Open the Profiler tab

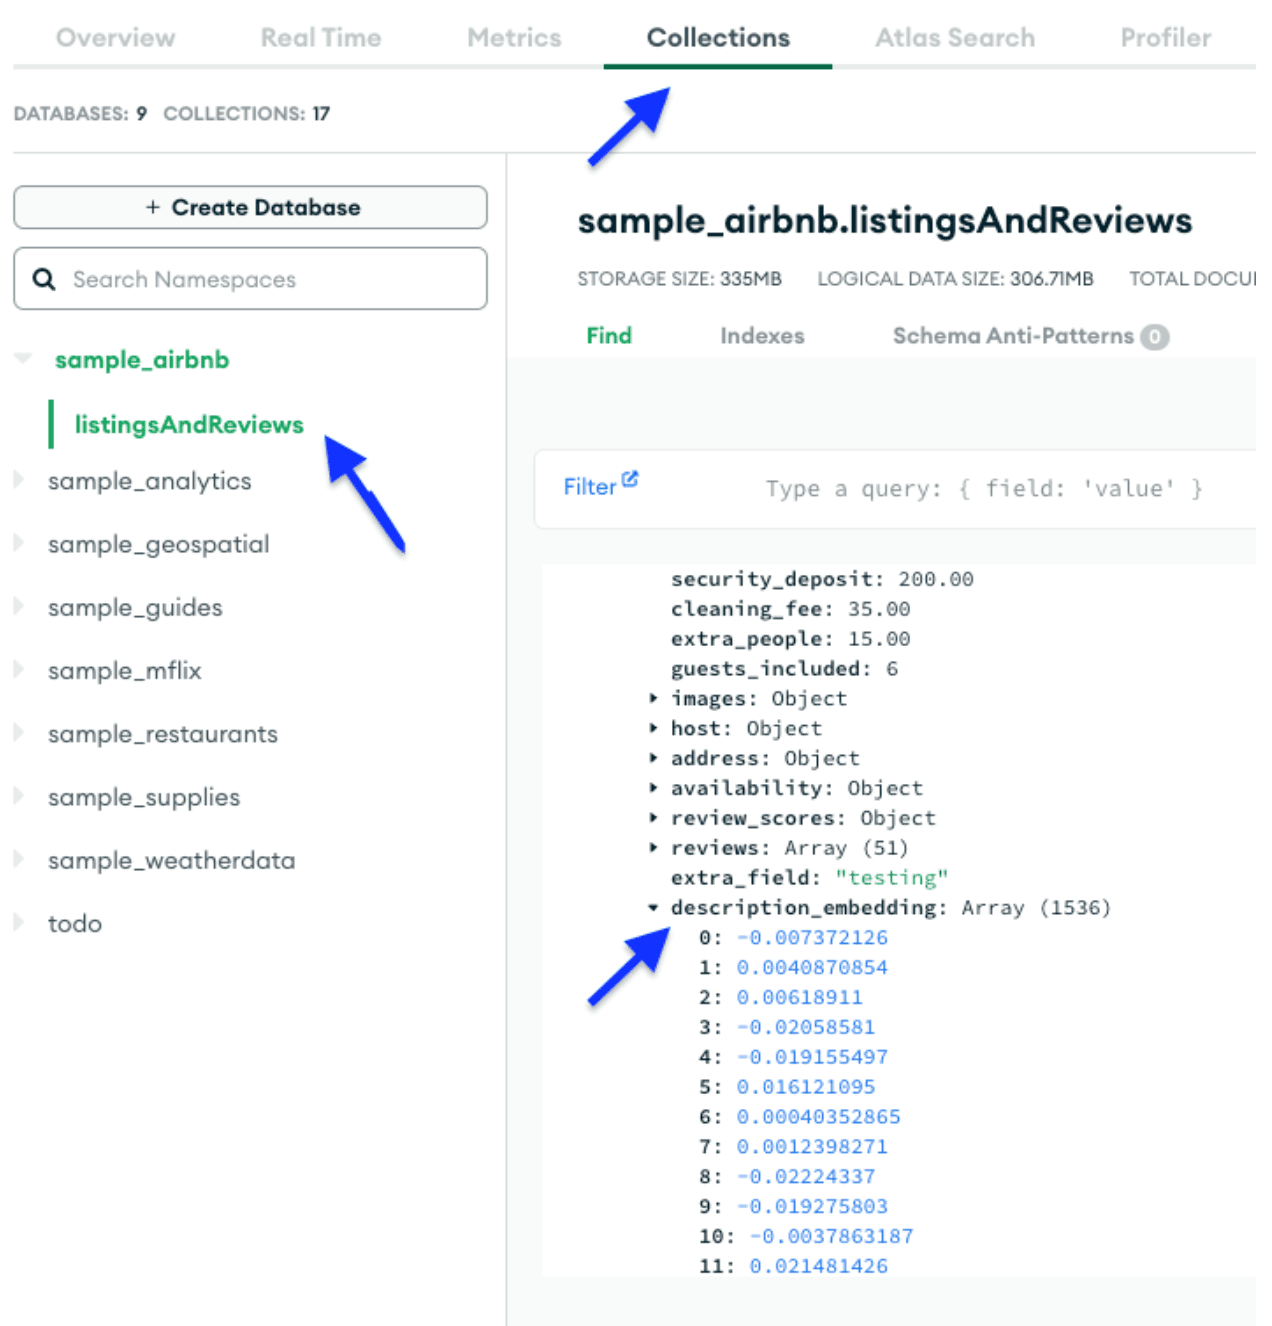pos(1165,37)
